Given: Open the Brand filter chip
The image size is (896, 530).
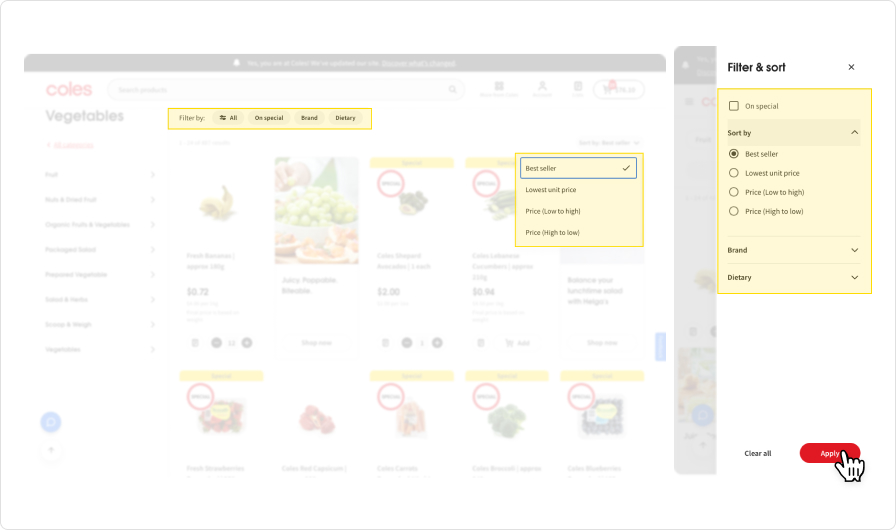Looking at the screenshot, I should tap(309, 118).
